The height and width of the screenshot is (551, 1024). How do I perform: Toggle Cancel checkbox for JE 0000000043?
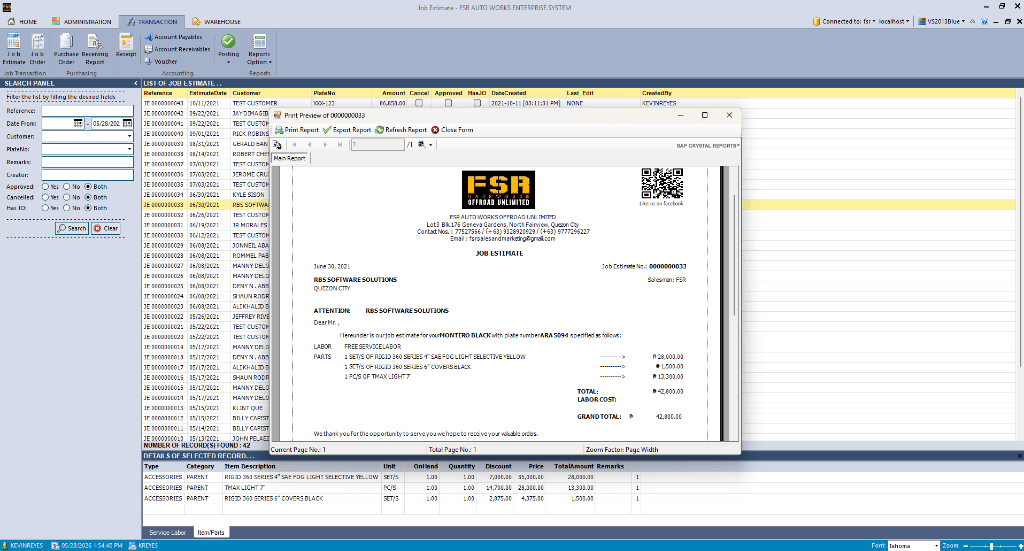pos(419,103)
